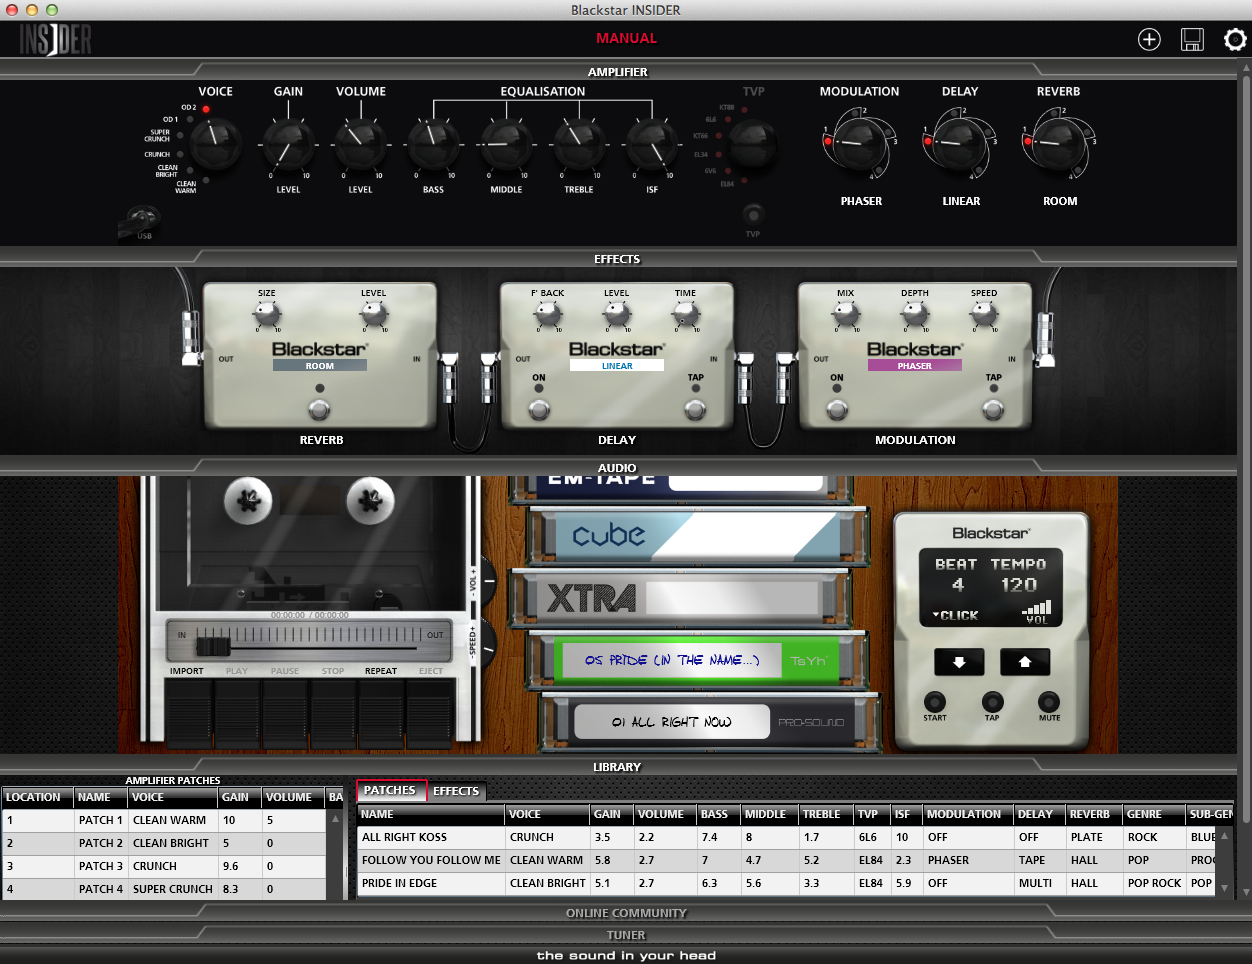
Task: Expand the ONLINE COMMUNITY section
Action: click(x=626, y=913)
